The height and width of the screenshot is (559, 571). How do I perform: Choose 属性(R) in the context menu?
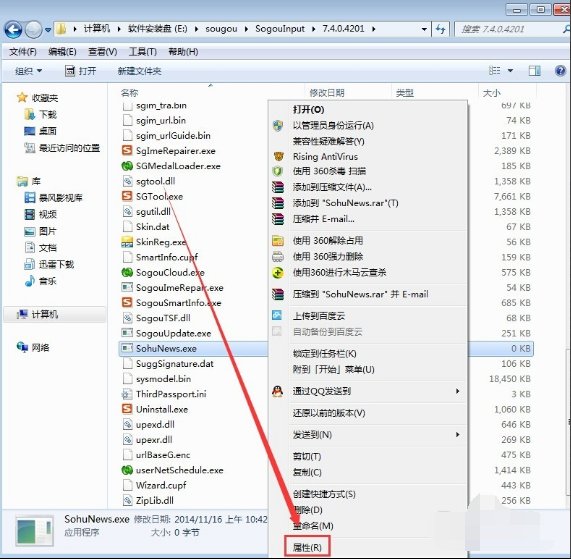307,547
